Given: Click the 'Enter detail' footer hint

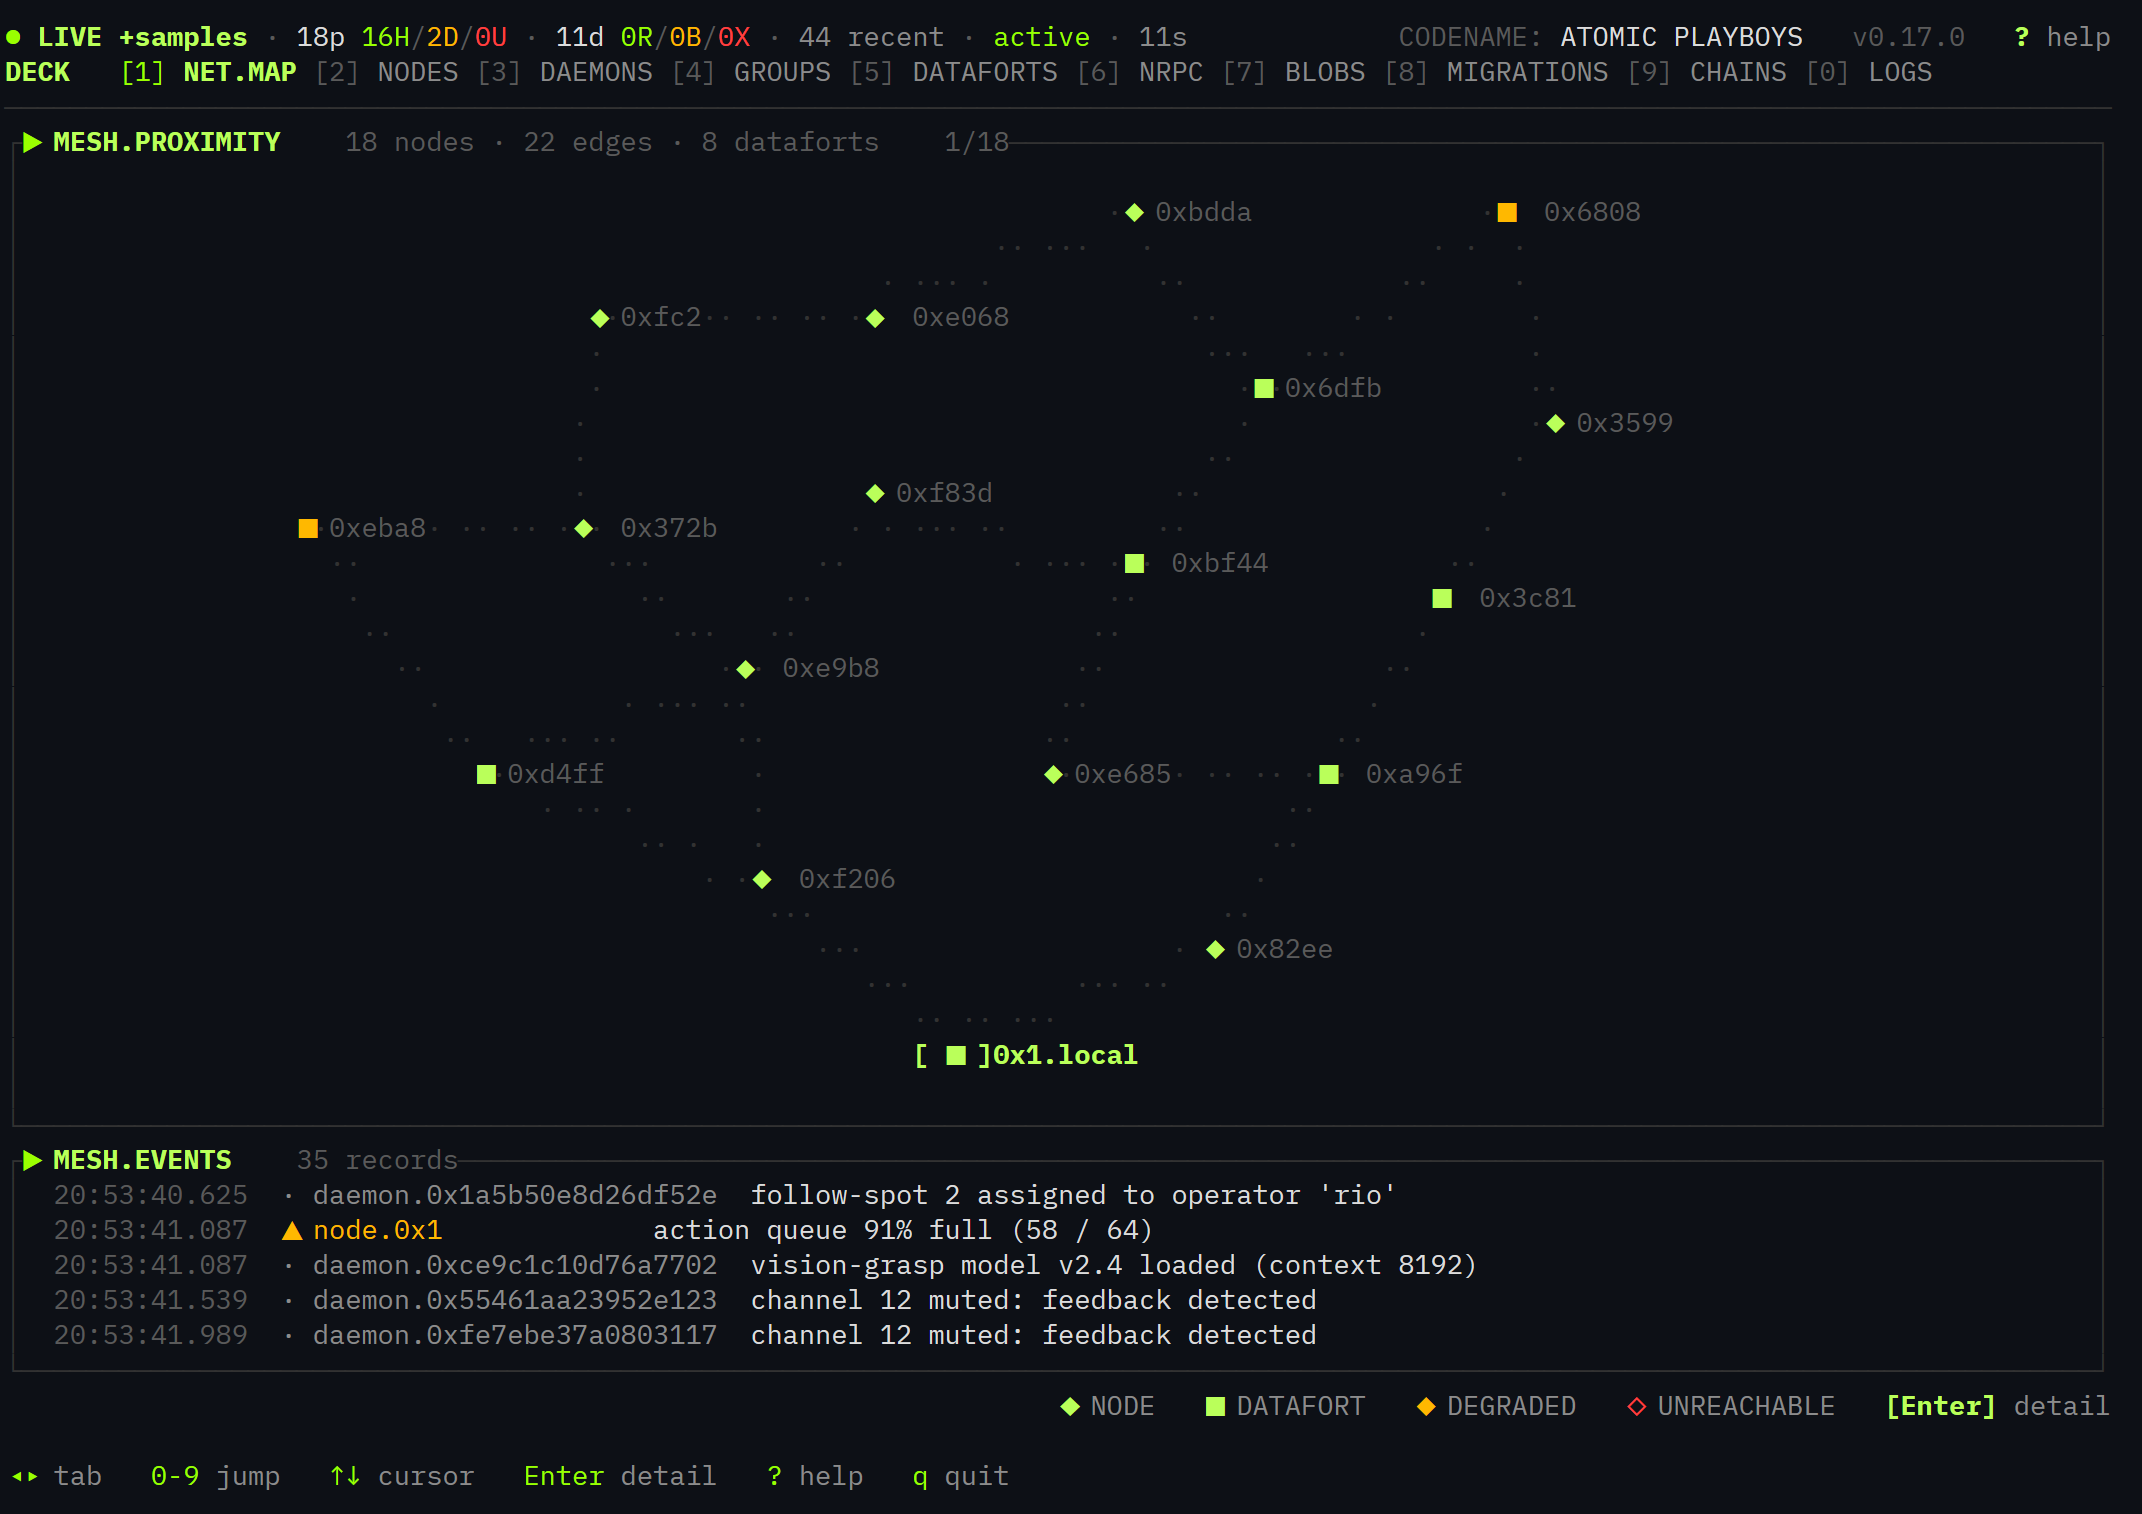Looking at the screenshot, I should tap(620, 1476).
